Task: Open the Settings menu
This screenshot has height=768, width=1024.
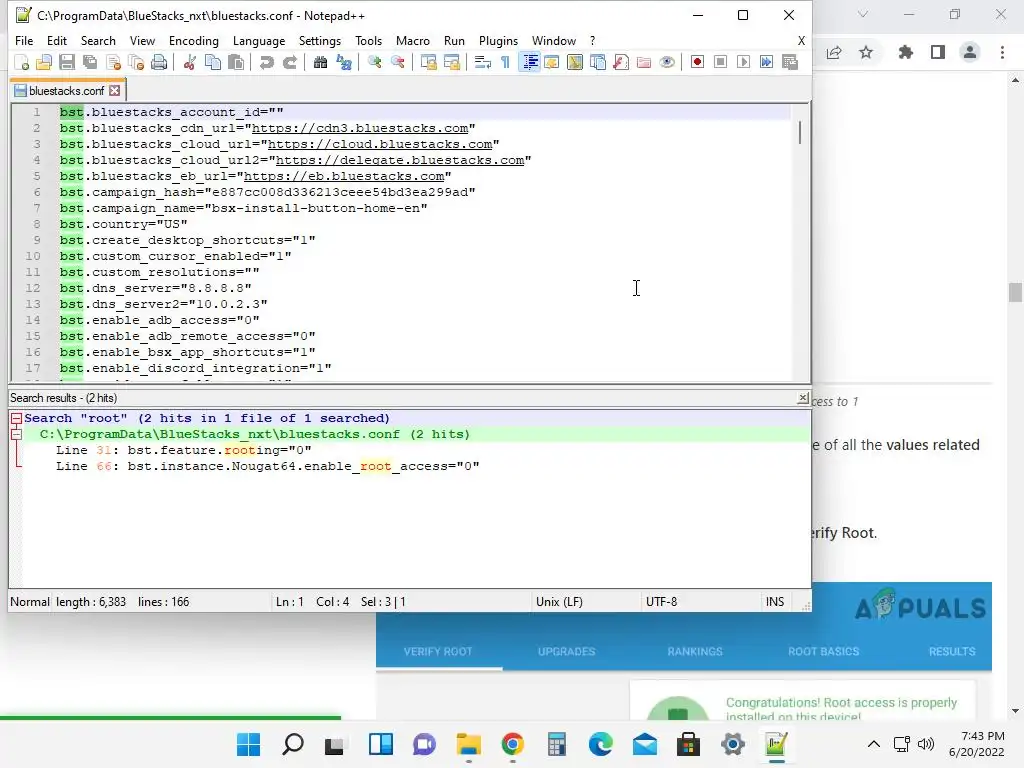Action: tap(320, 40)
